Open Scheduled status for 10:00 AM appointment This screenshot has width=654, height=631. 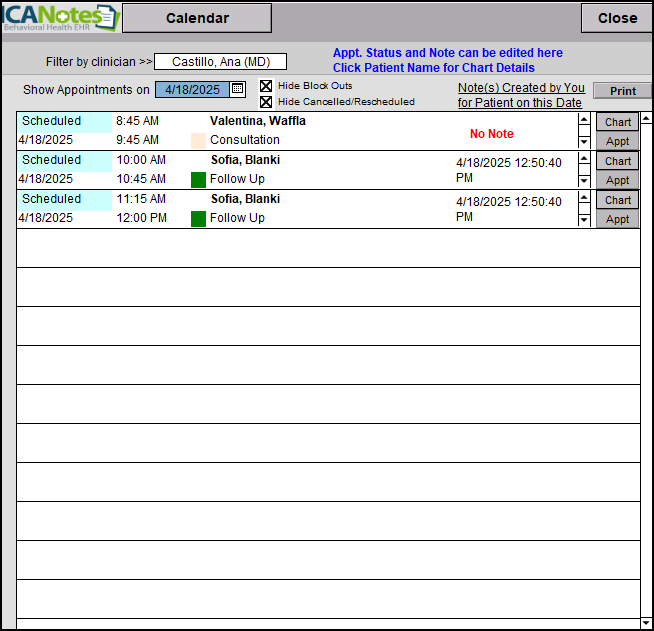(x=64, y=160)
